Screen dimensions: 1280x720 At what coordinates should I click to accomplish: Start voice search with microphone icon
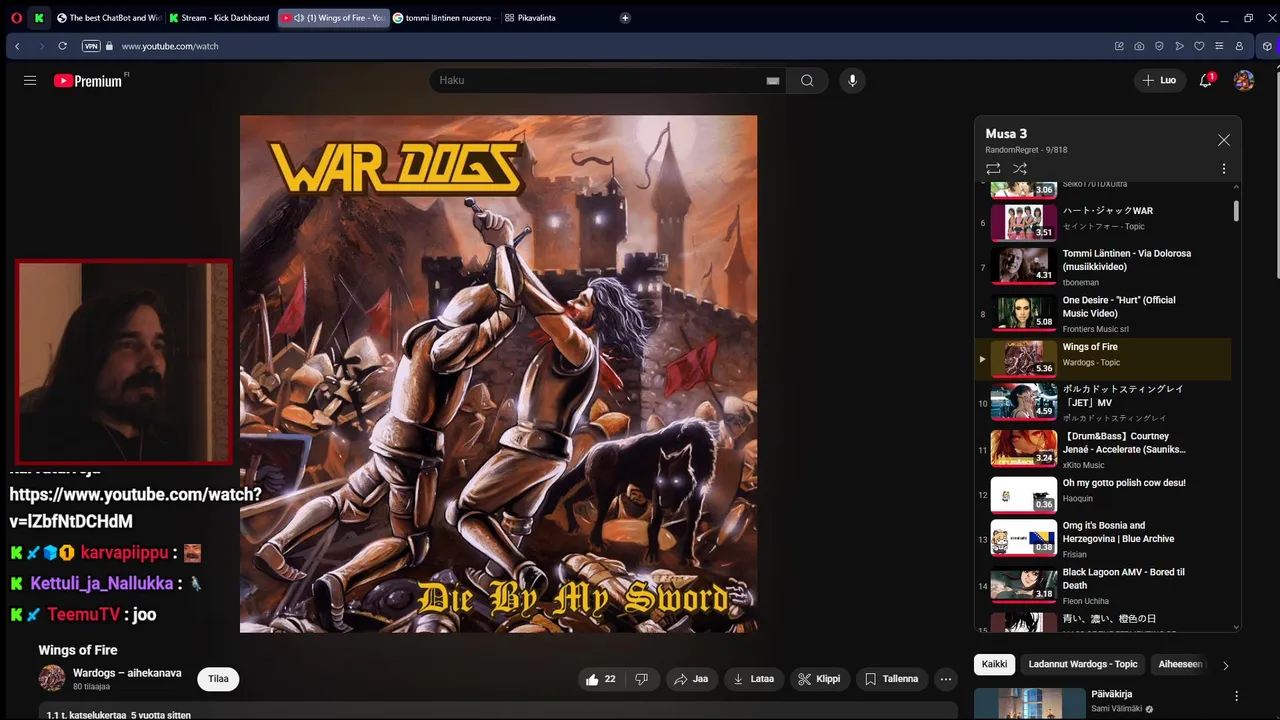pos(852,80)
